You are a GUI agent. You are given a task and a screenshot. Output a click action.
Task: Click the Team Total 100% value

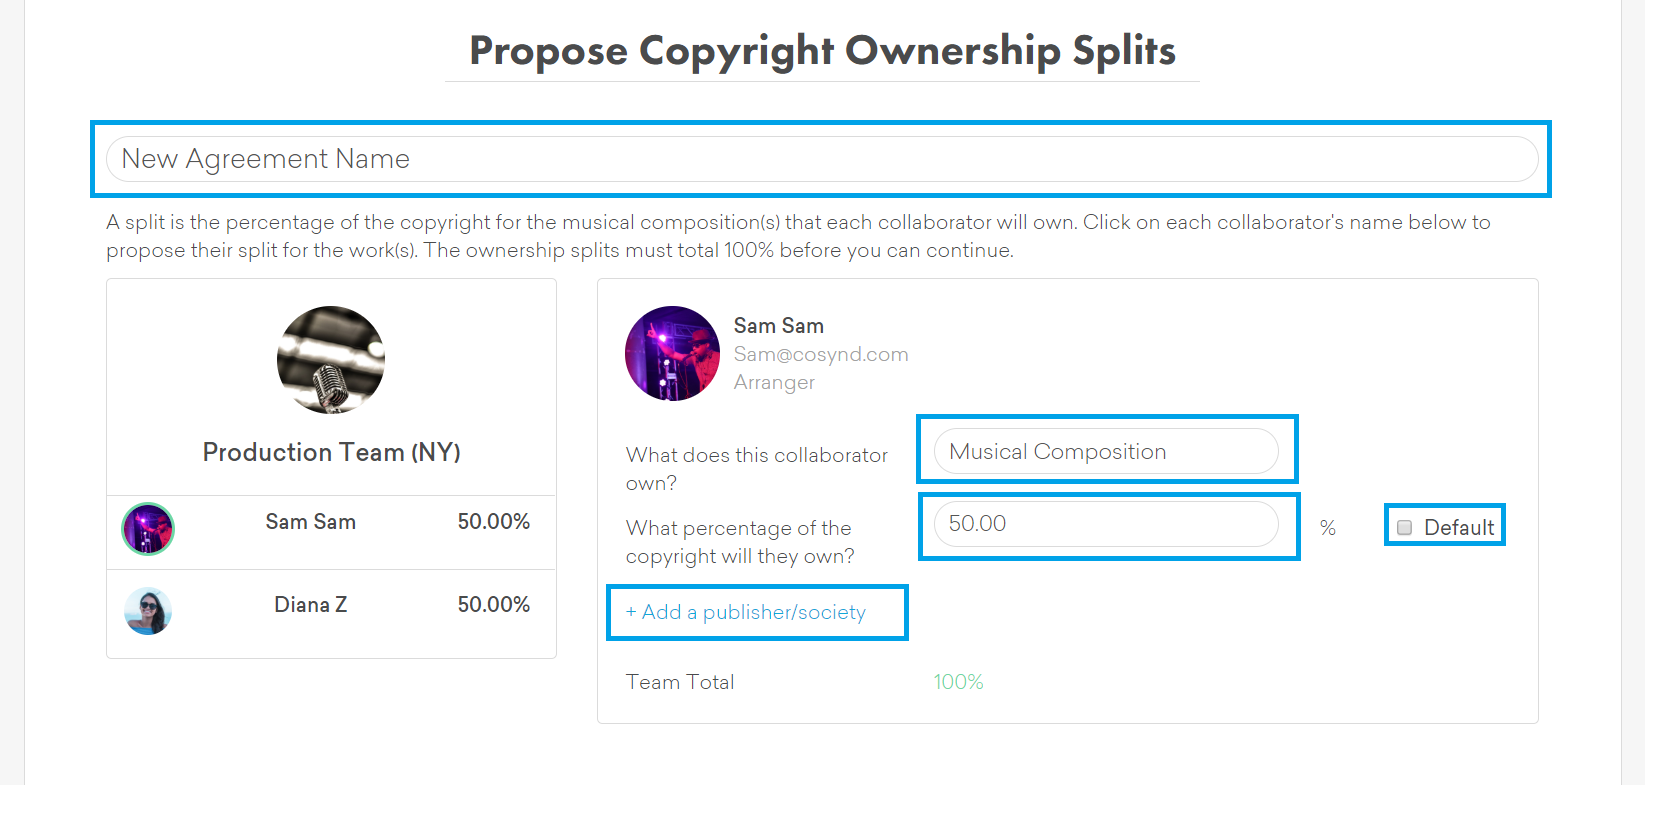point(958,682)
